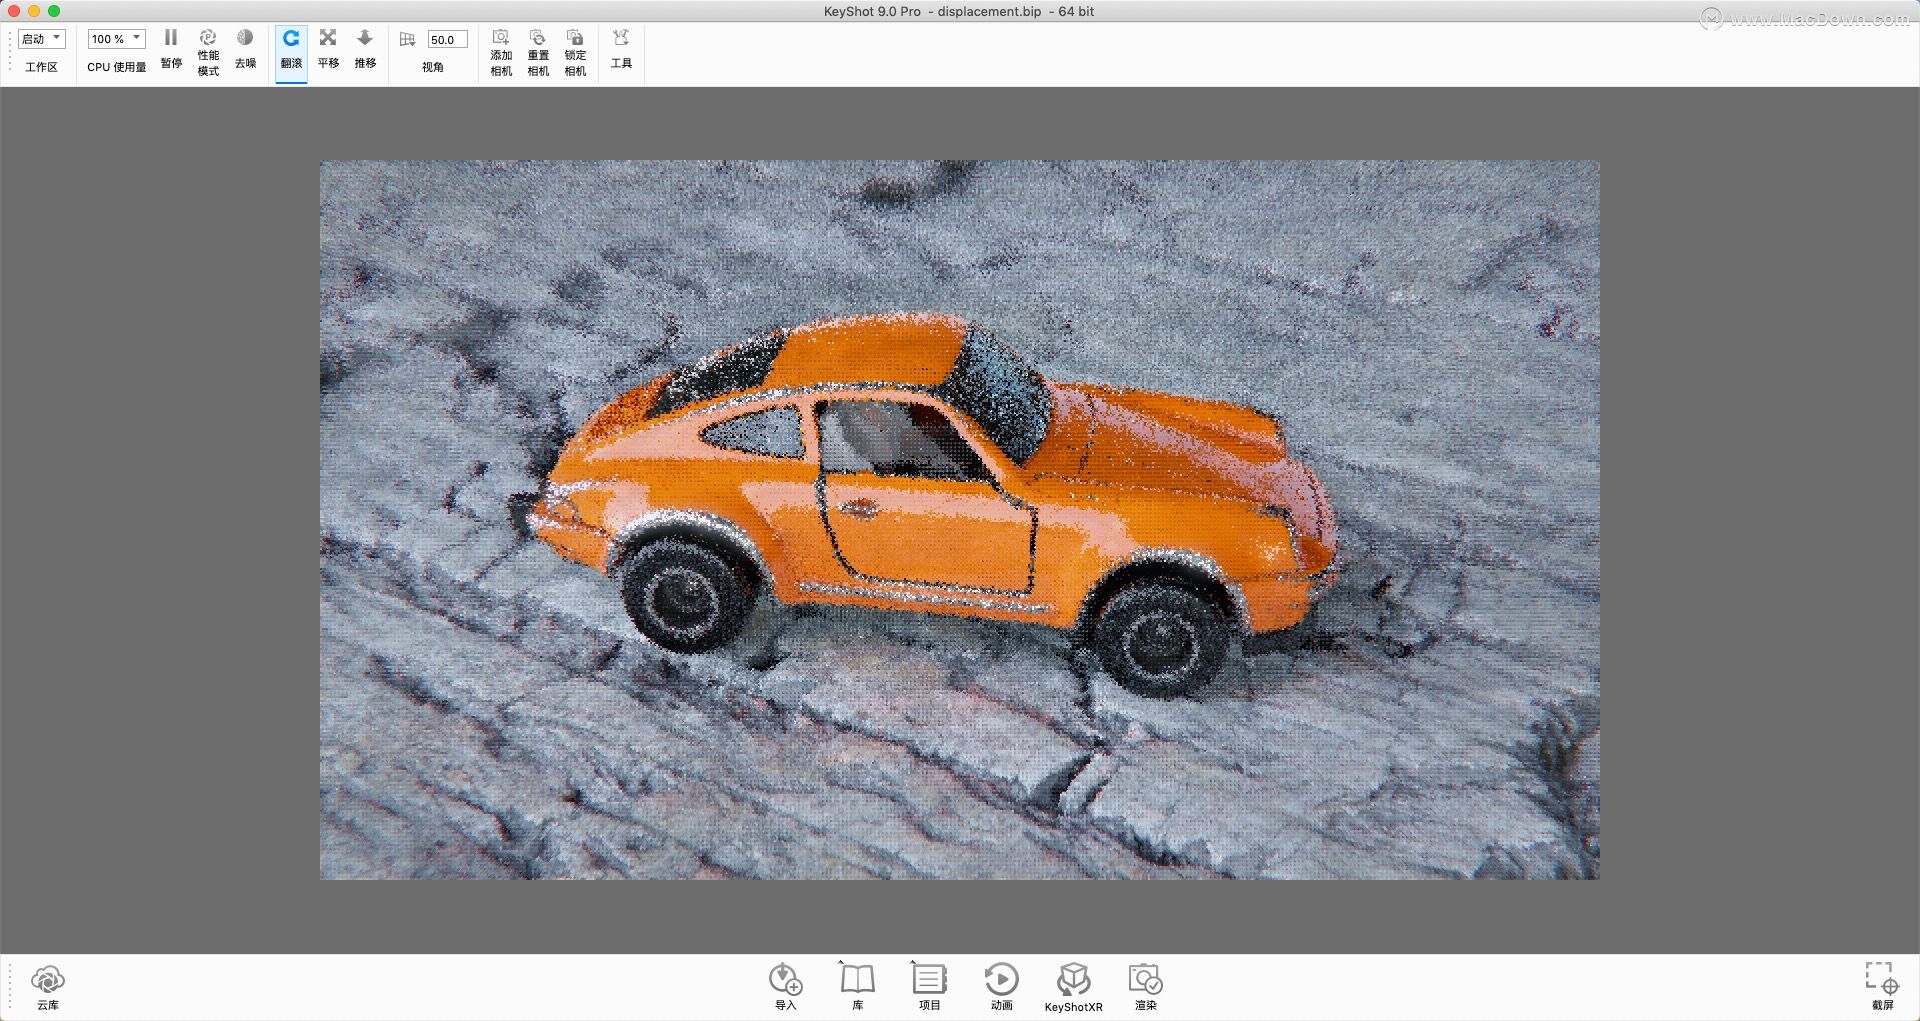Open the 项目 (project) panel

tap(928, 985)
